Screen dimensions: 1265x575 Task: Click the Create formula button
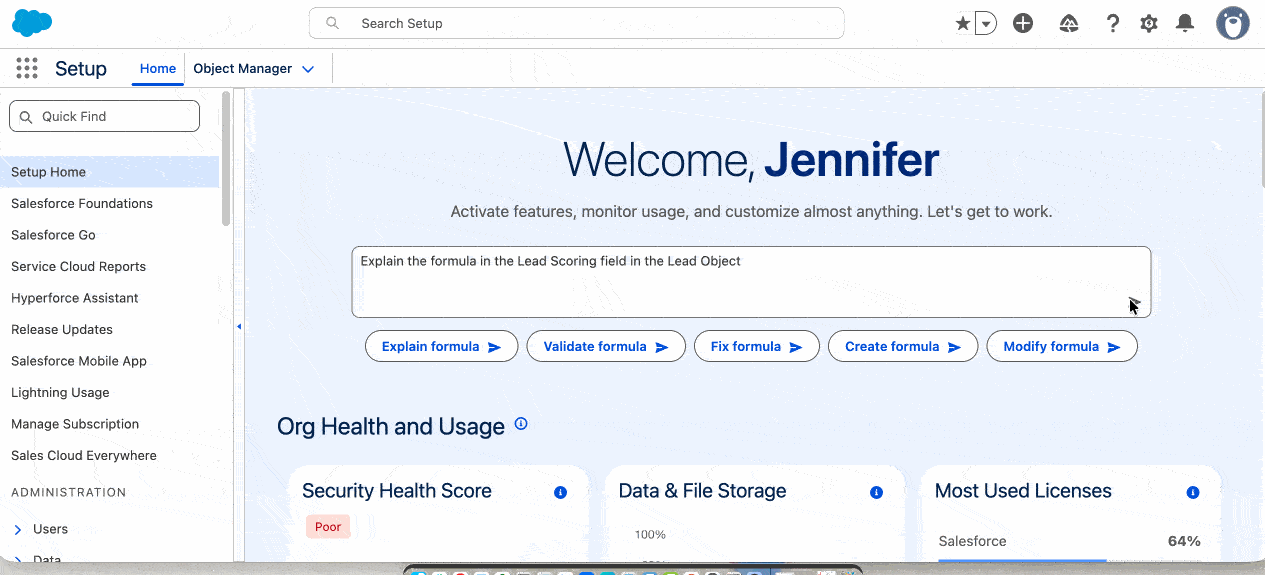click(902, 347)
